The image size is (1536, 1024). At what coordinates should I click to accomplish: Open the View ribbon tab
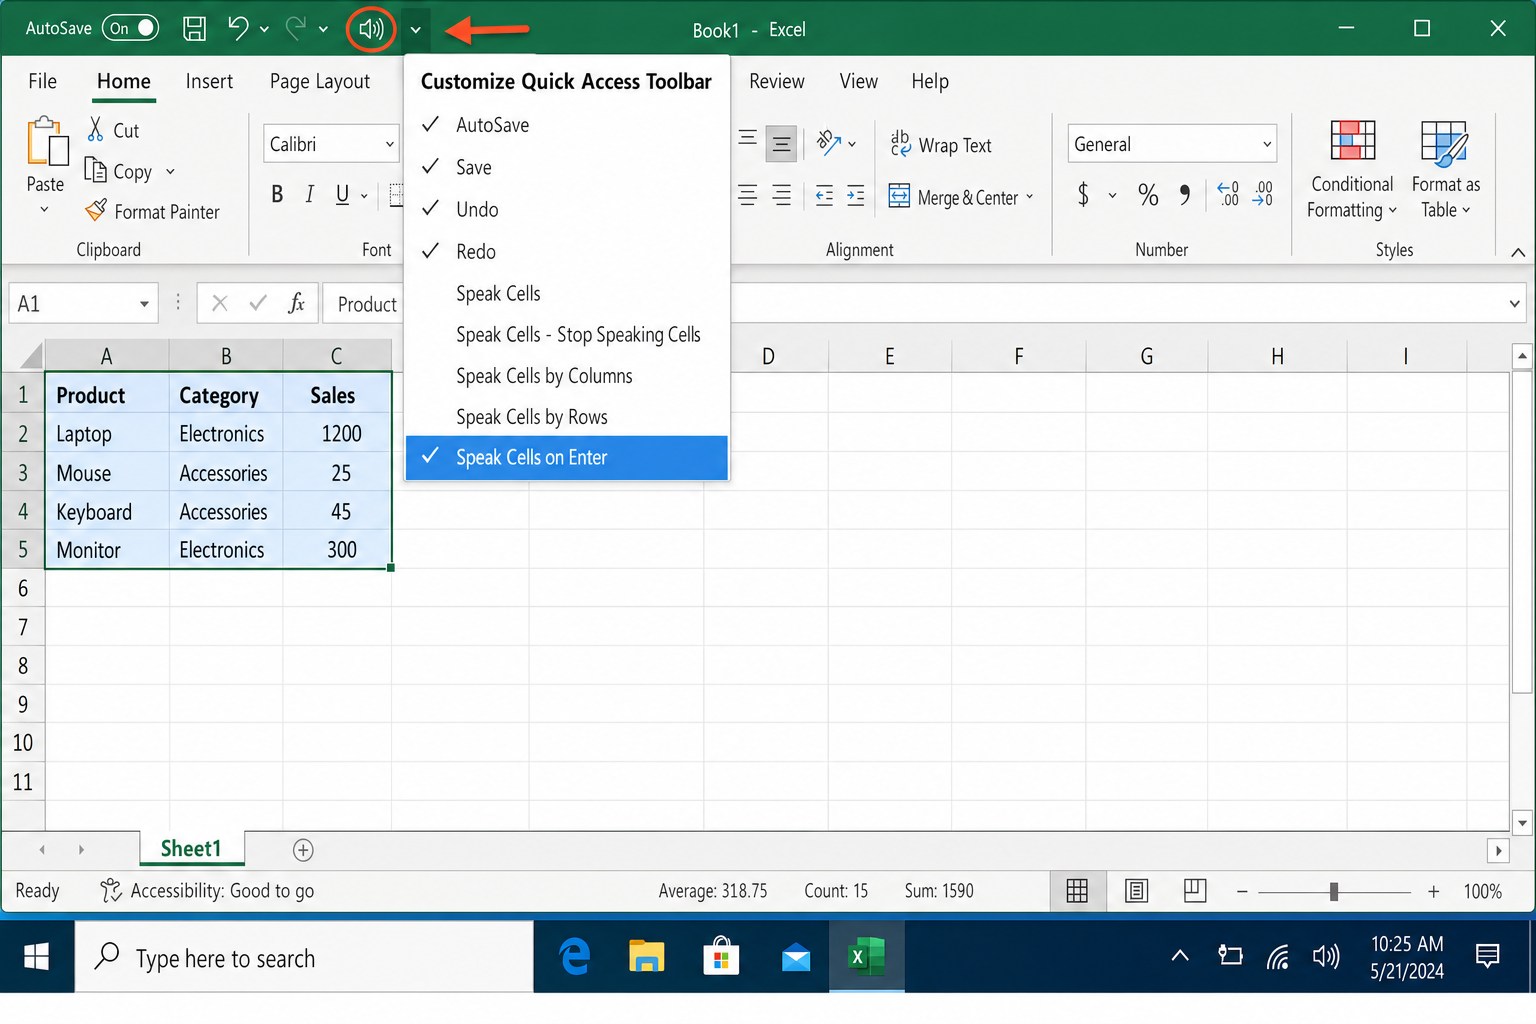pyautogui.click(x=858, y=81)
